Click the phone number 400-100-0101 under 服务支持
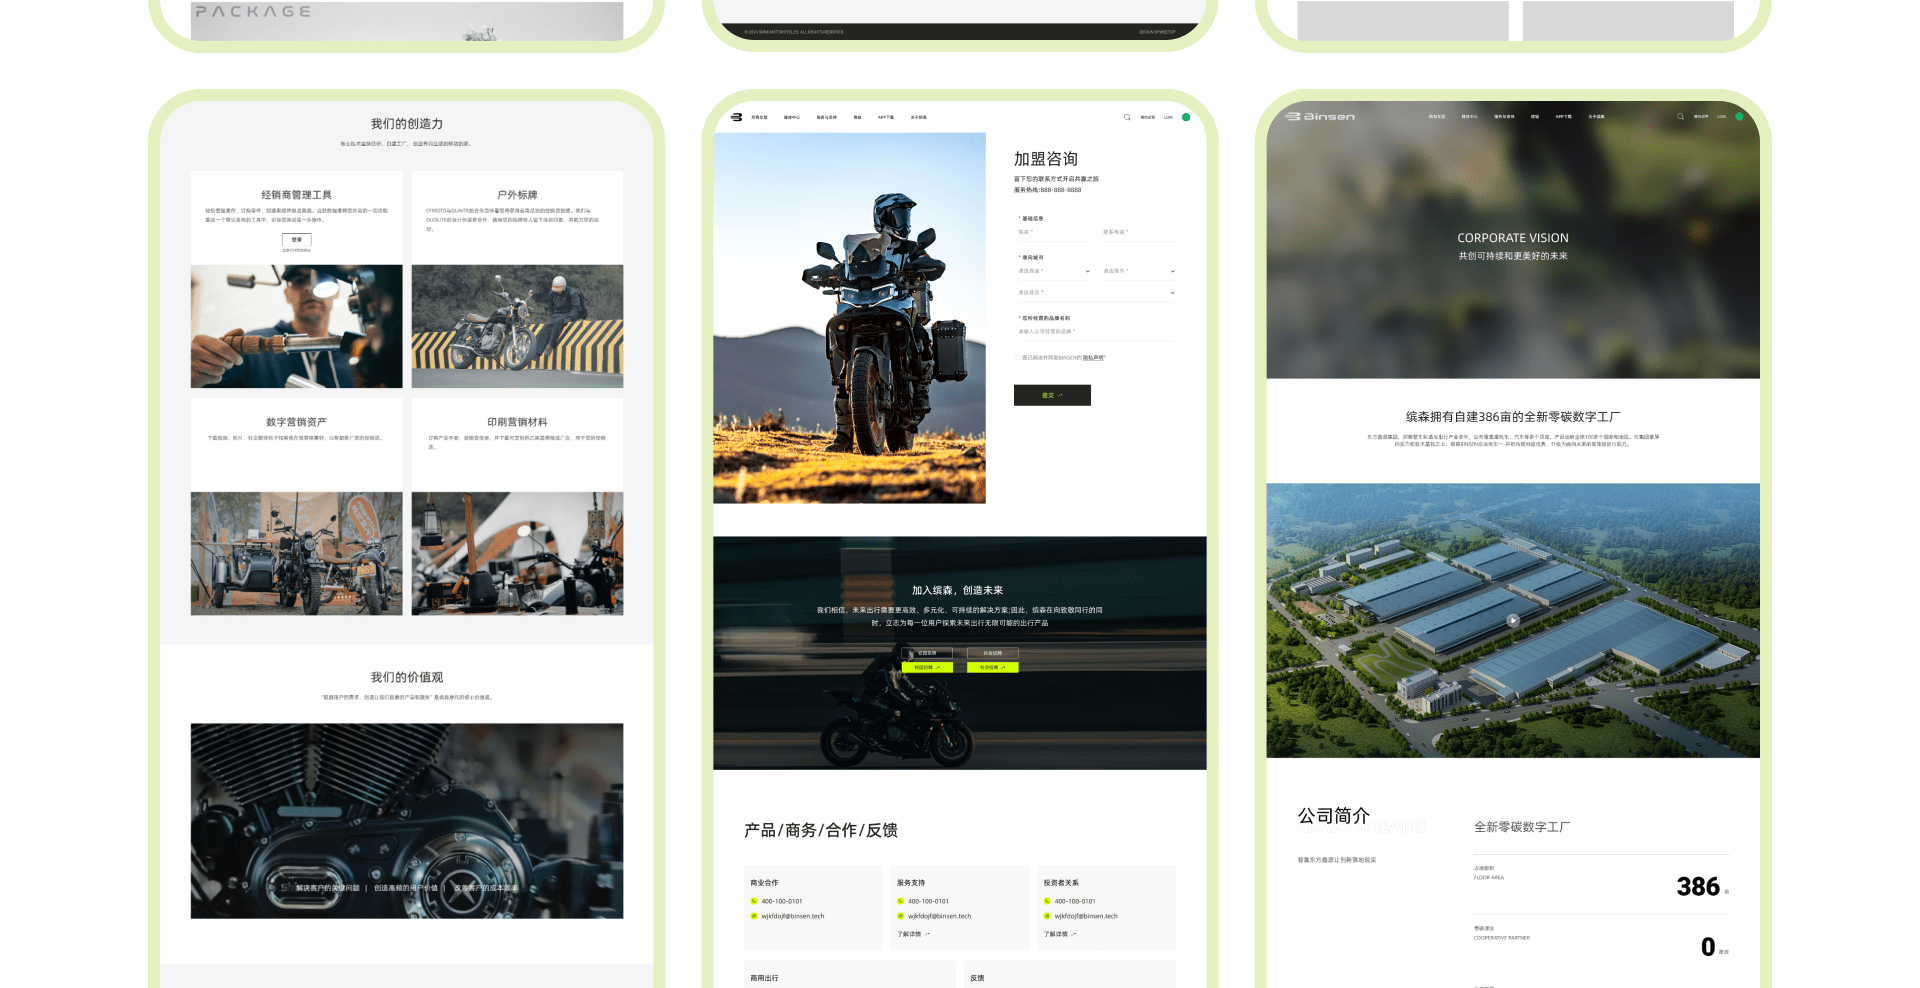This screenshot has width=1920, height=988. 928,901
